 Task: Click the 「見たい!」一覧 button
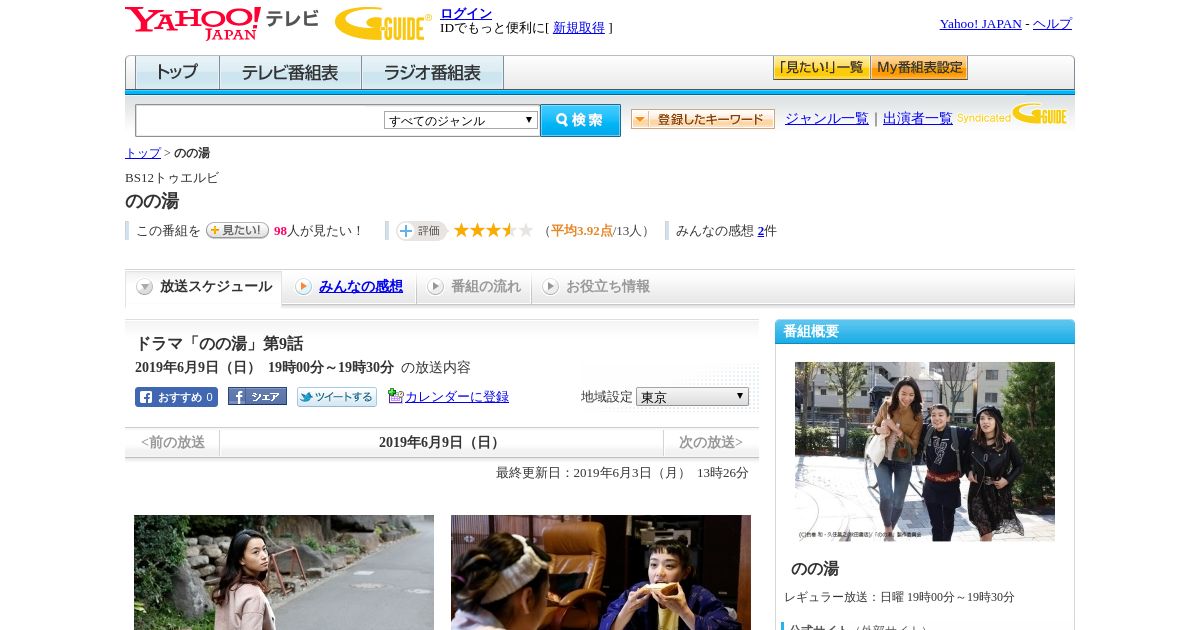pos(822,68)
